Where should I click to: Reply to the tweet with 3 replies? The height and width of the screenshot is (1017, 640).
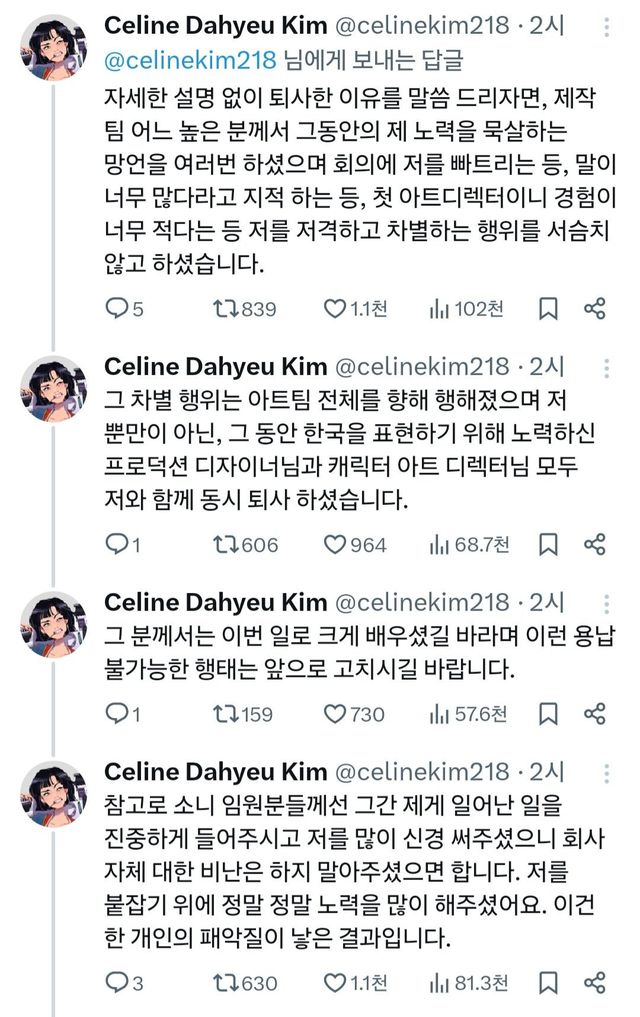(x=116, y=983)
